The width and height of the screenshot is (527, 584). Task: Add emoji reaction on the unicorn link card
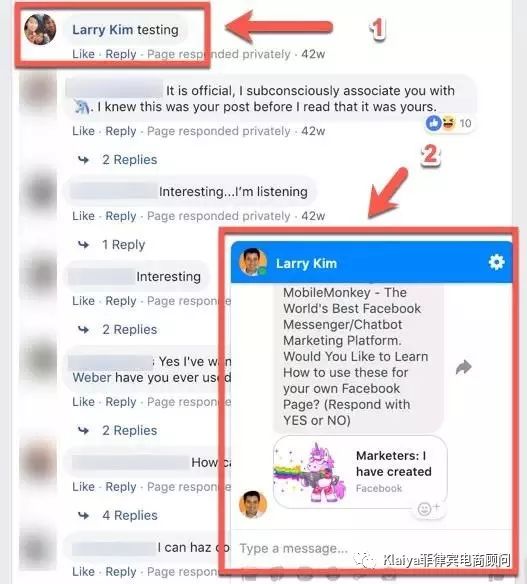(x=428, y=508)
